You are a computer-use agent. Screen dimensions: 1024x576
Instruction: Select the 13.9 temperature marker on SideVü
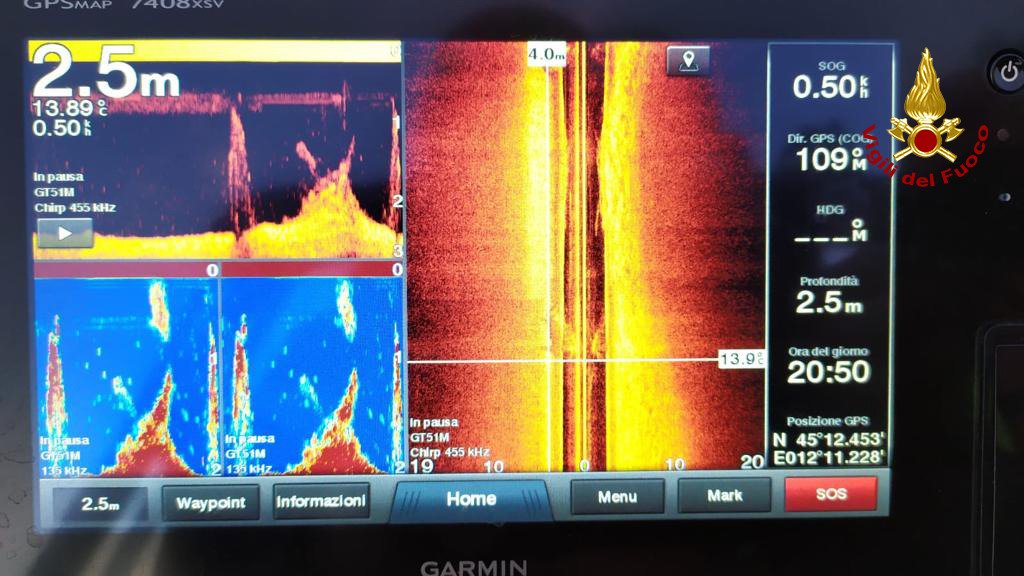(741, 359)
